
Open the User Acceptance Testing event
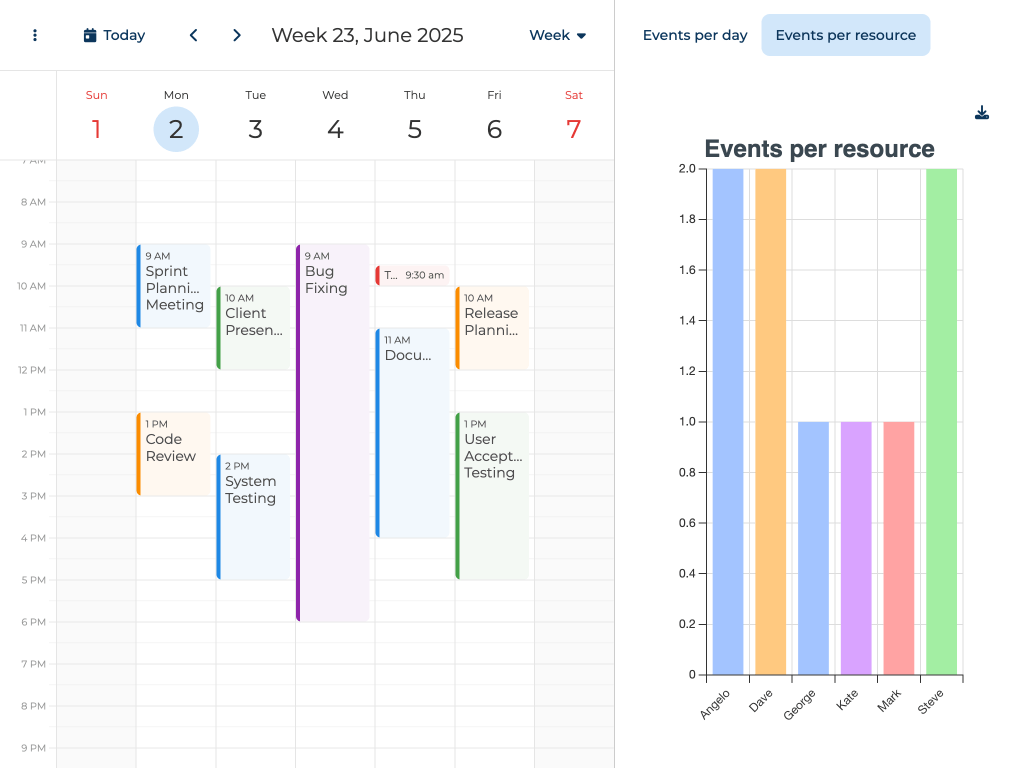click(492, 495)
